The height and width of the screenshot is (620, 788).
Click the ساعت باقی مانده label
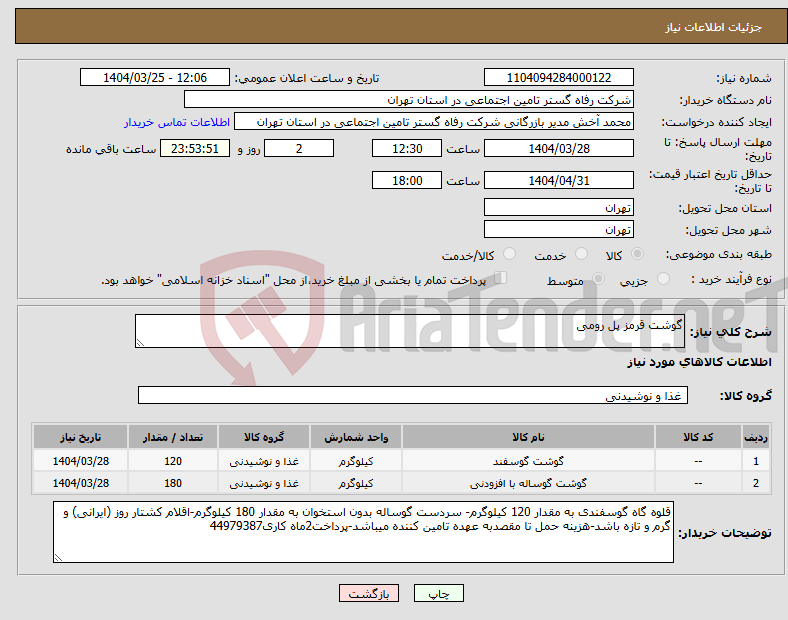pos(111,149)
